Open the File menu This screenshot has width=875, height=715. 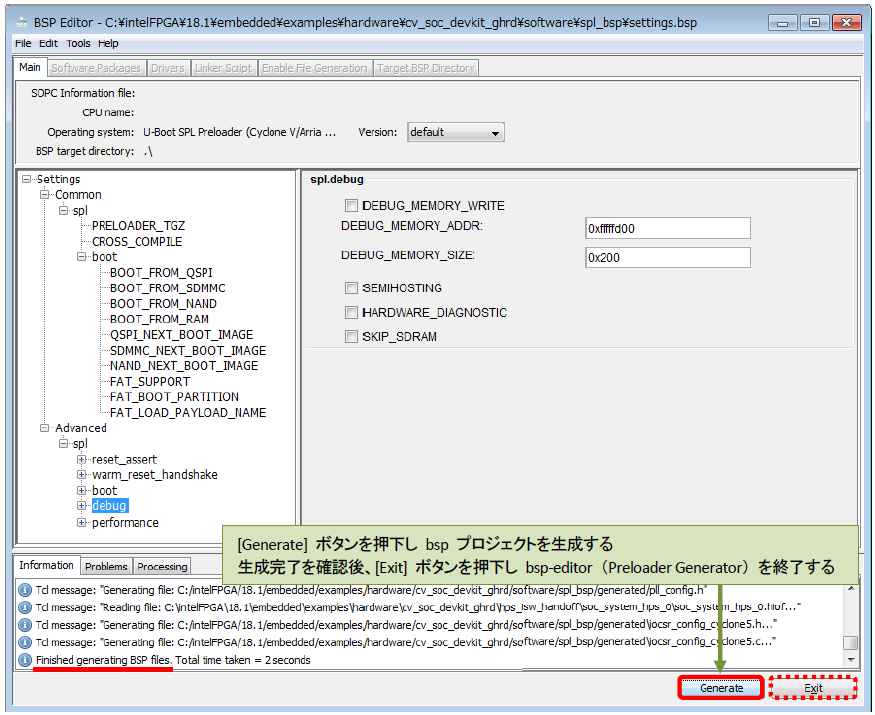pyautogui.click(x=24, y=43)
